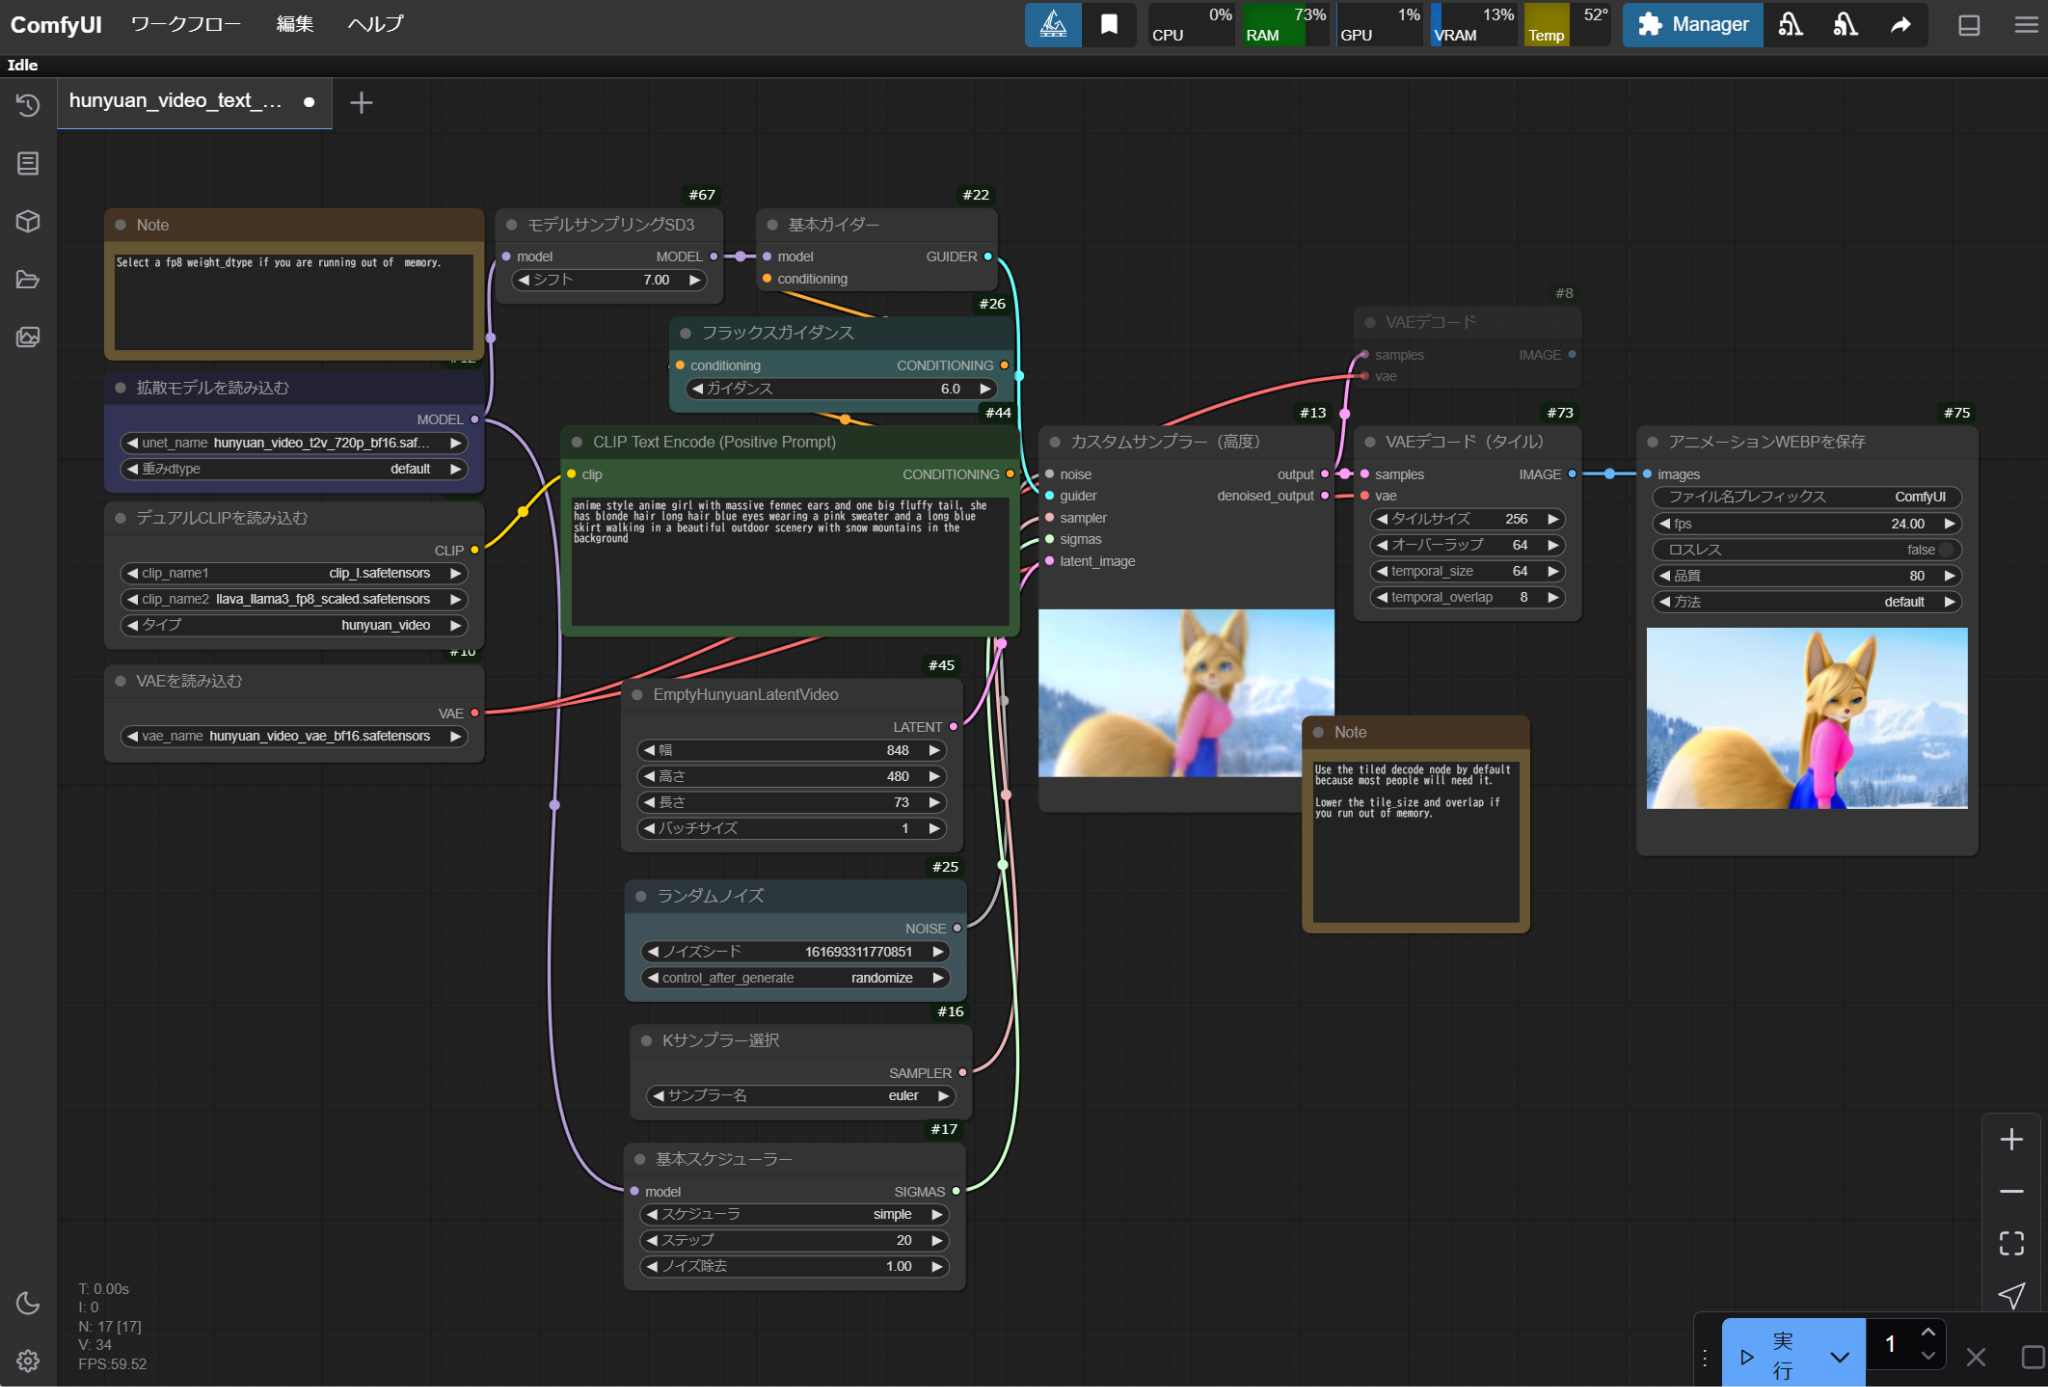Viewport: 2048px width, 1387px height.
Task: Toggle the lossless (ロスレス) switch
Action: (x=1944, y=550)
